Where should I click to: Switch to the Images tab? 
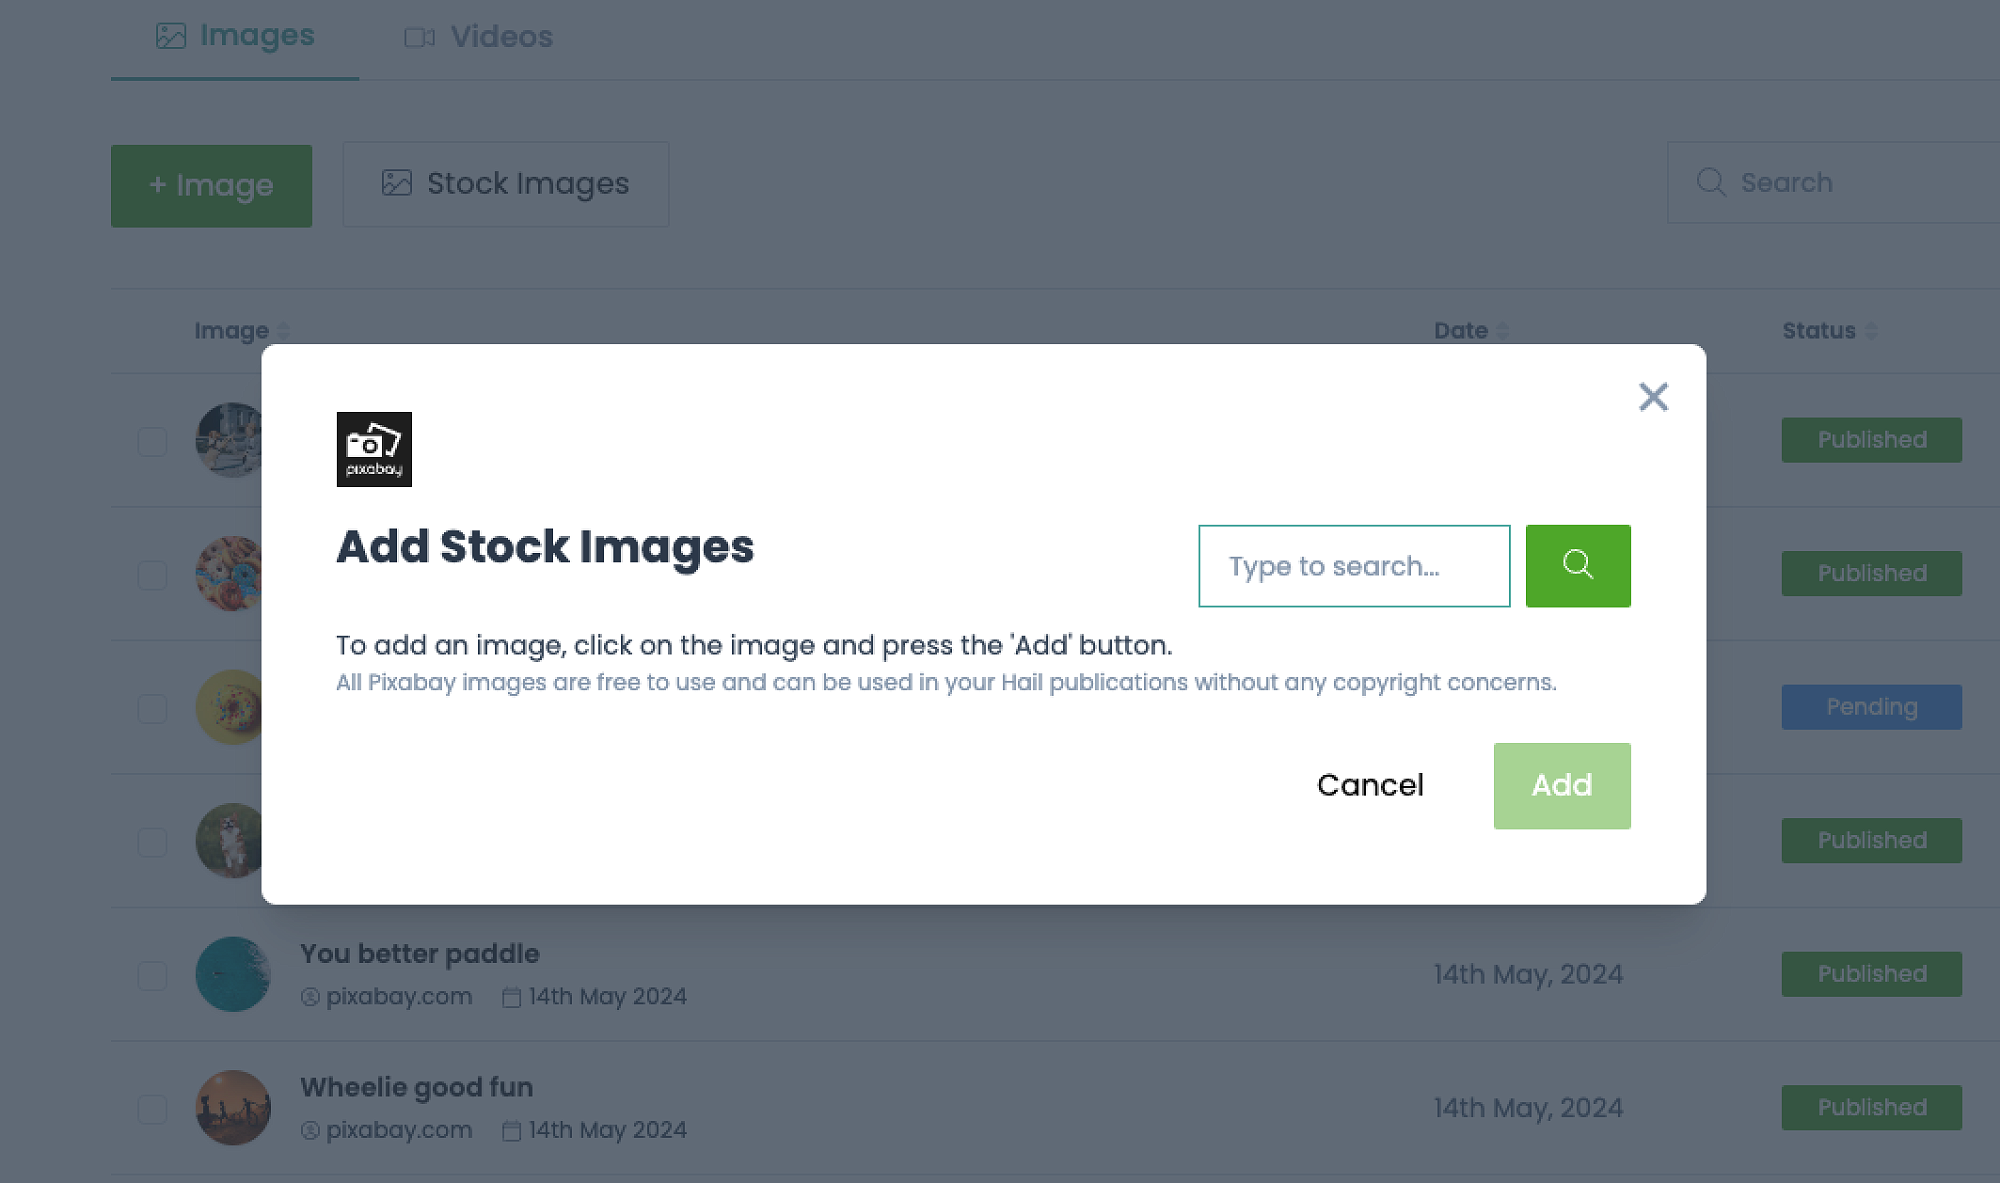coord(235,37)
